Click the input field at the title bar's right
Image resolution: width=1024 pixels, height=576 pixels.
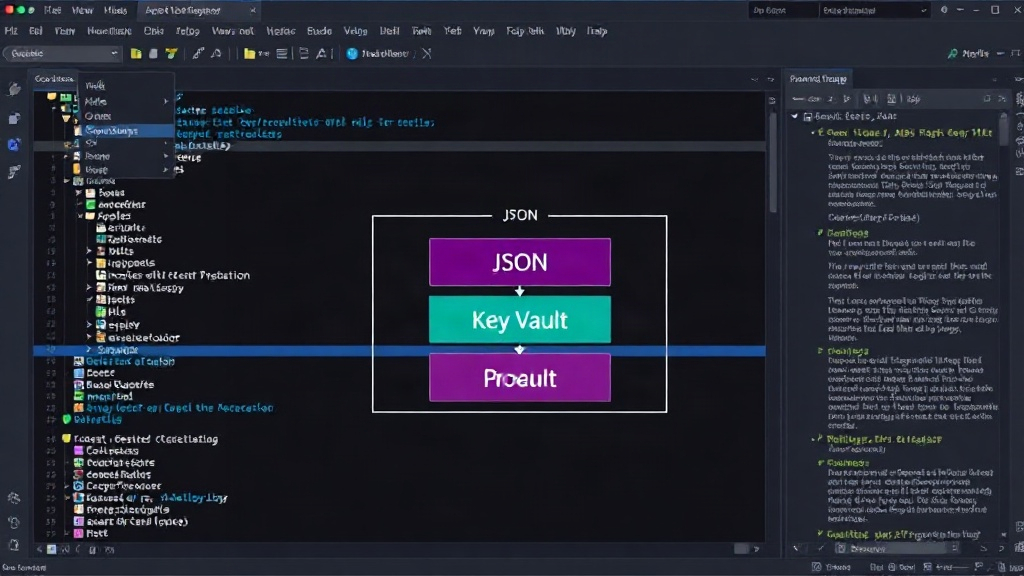tap(784, 10)
